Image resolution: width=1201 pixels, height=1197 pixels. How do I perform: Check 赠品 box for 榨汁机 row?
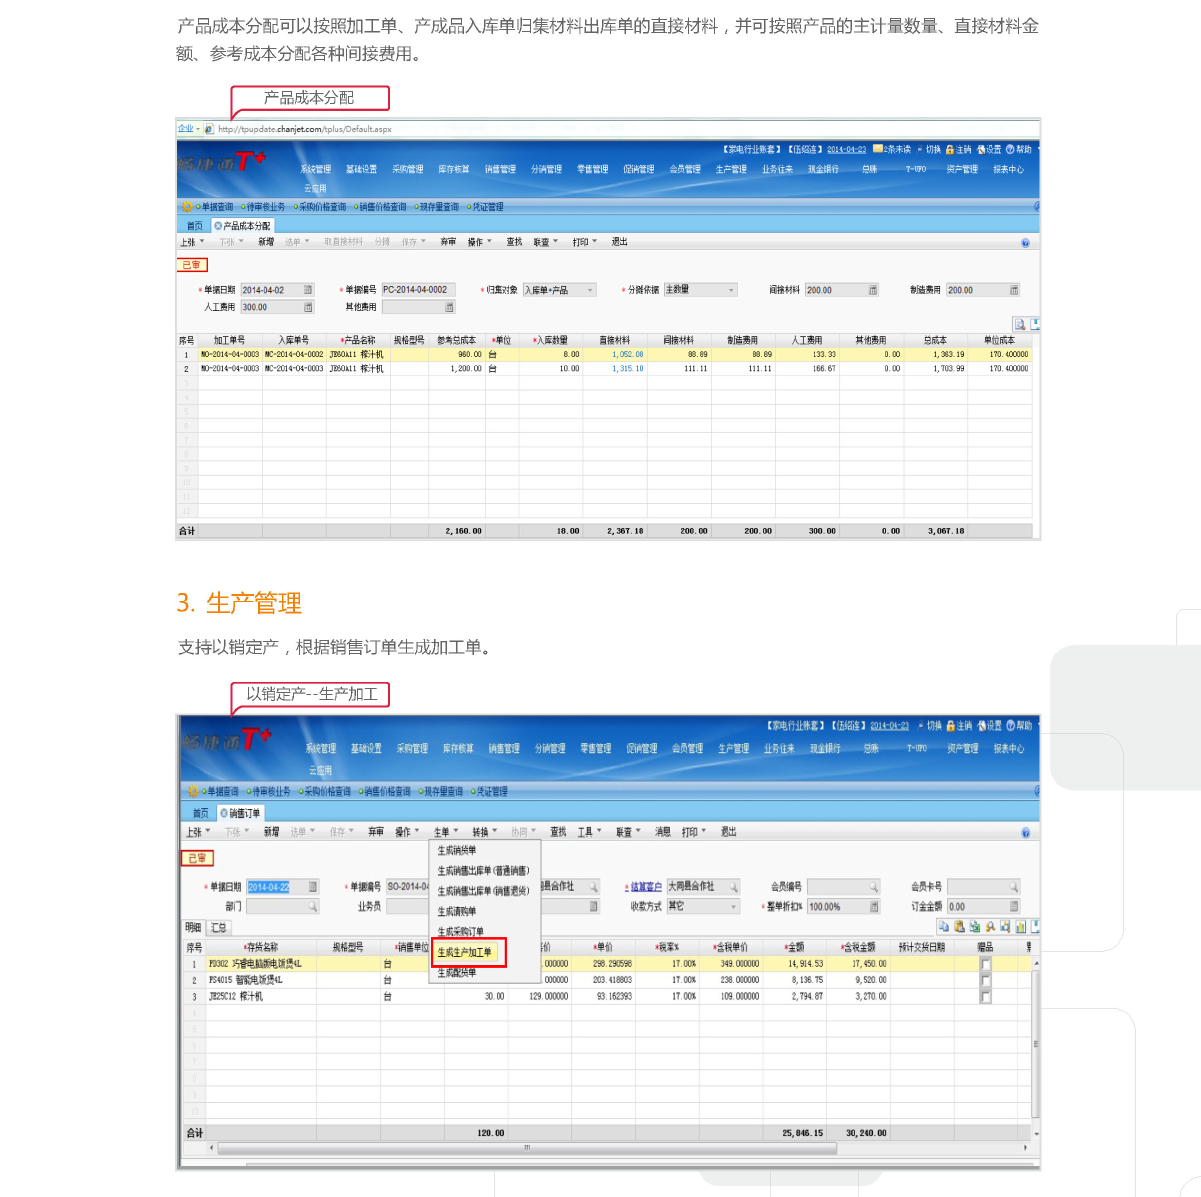pyautogui.click(x=985, y=996)
